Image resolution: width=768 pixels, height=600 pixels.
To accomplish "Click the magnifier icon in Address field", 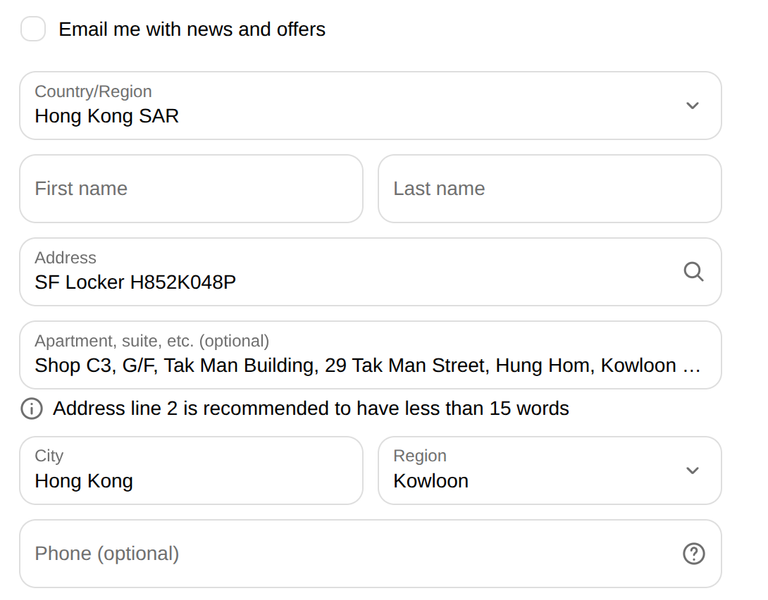I will (x=693, y=271).
